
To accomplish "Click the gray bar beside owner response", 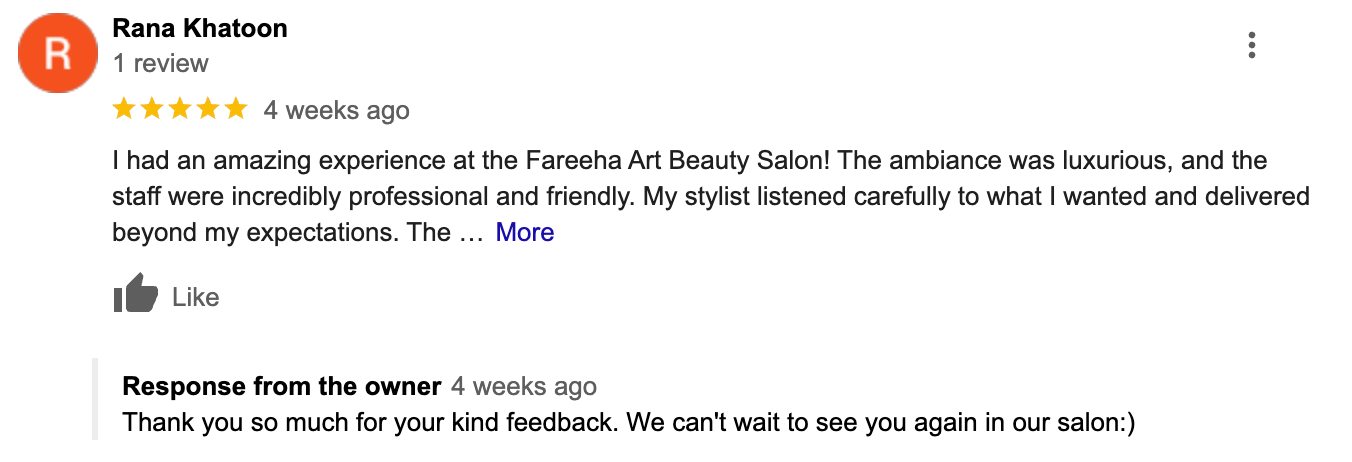I will [95, 399].
